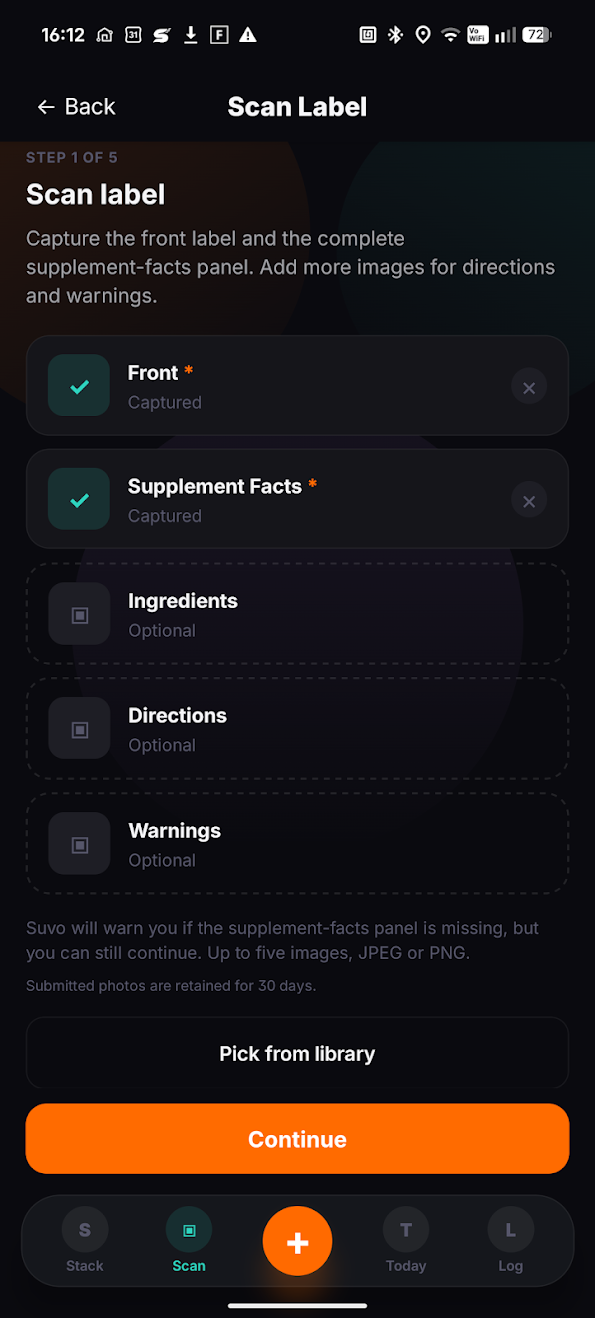Open the Log tab

[x=511, y=1241]
